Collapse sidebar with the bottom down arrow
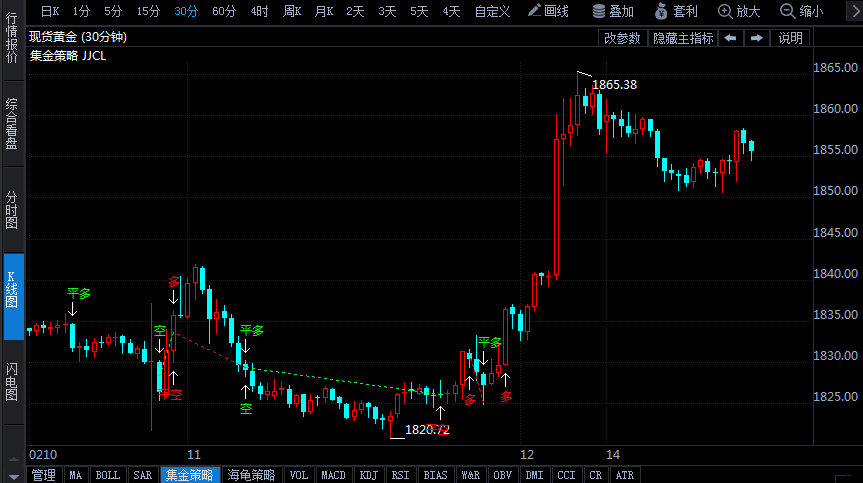This screenshot has width=863, height=483. (x=14, y=476)
